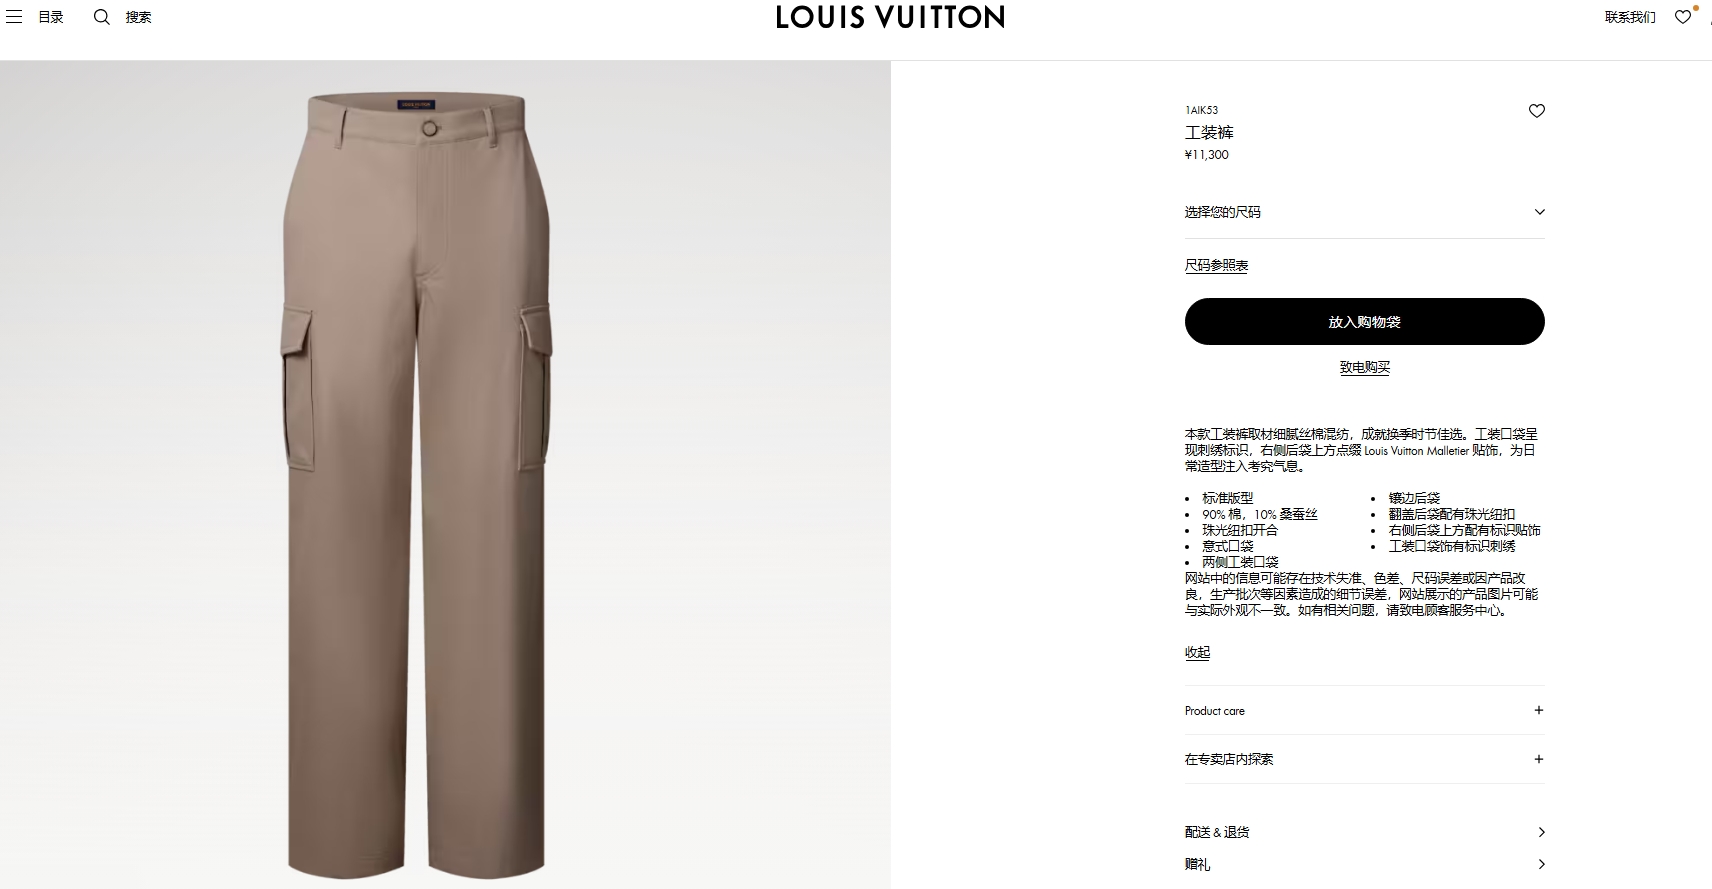
Task: Click the search magnifier icon
Action: coord(101,17)
